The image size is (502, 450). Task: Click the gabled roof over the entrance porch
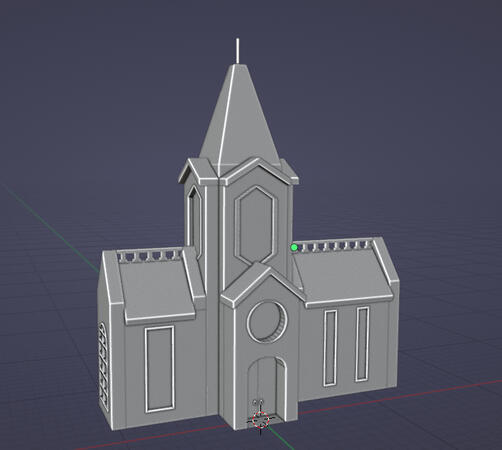click(263, 283)
